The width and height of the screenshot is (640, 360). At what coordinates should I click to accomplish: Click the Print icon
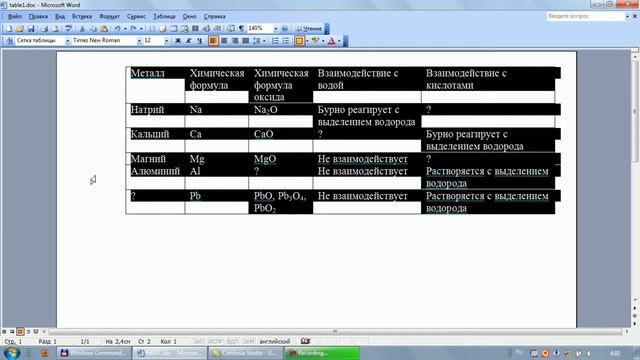[x=44, y=29]
